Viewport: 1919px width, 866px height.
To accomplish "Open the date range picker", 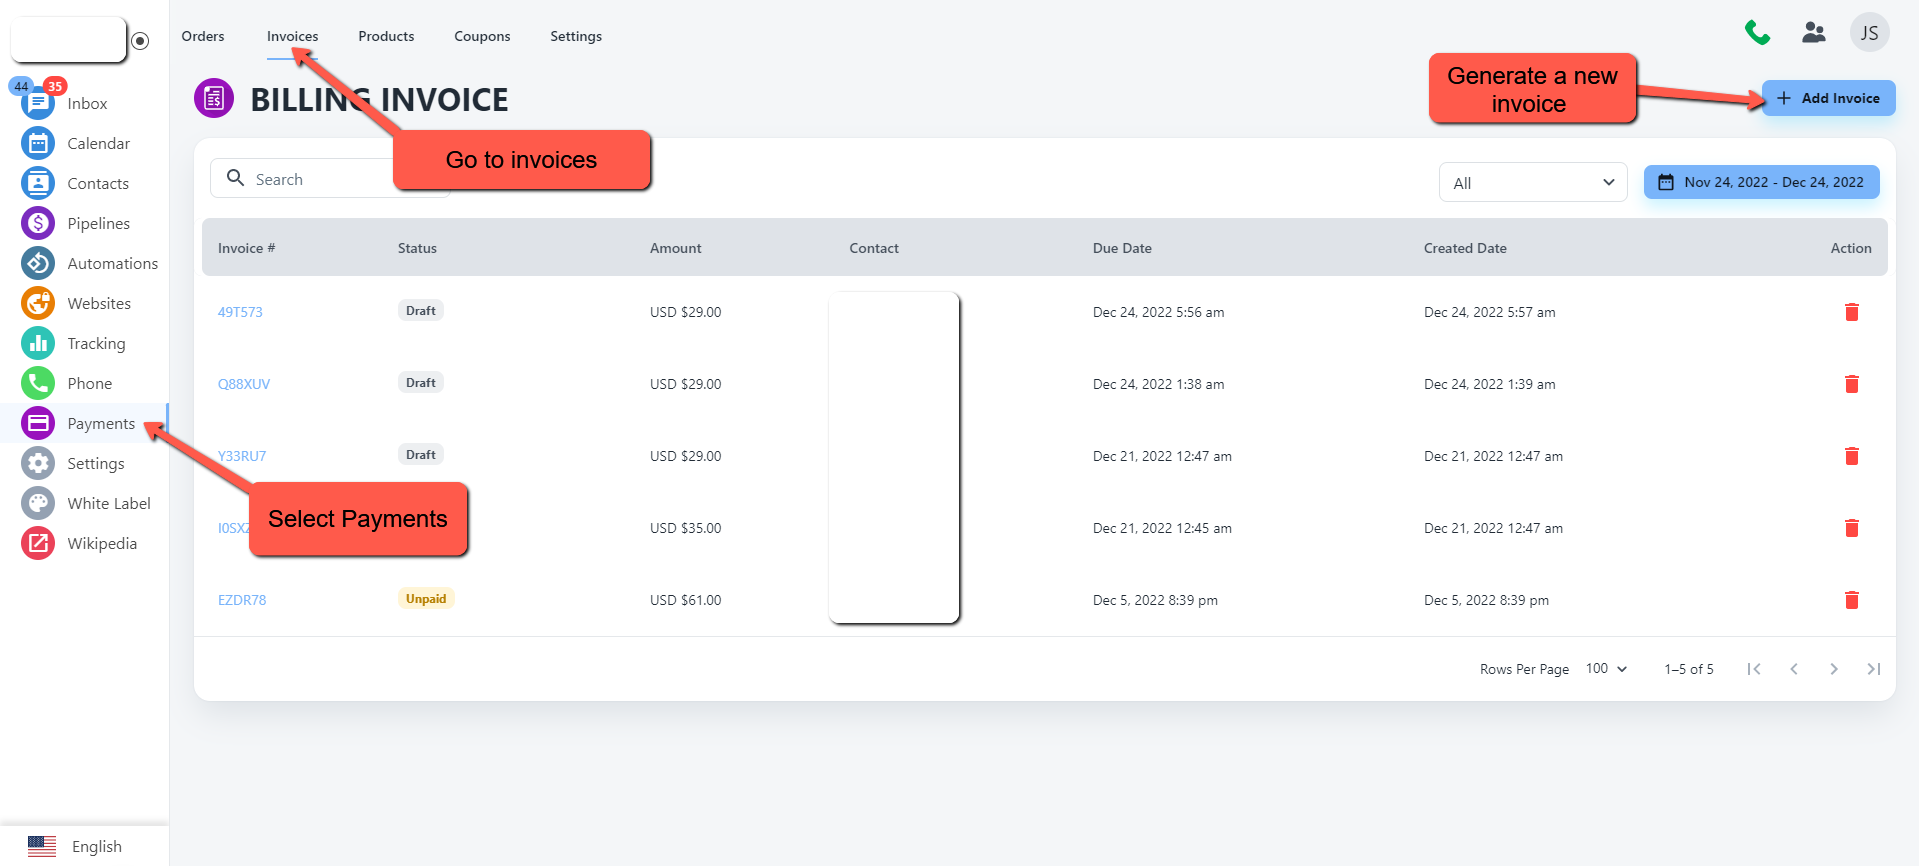I will tap(1761, 182).
